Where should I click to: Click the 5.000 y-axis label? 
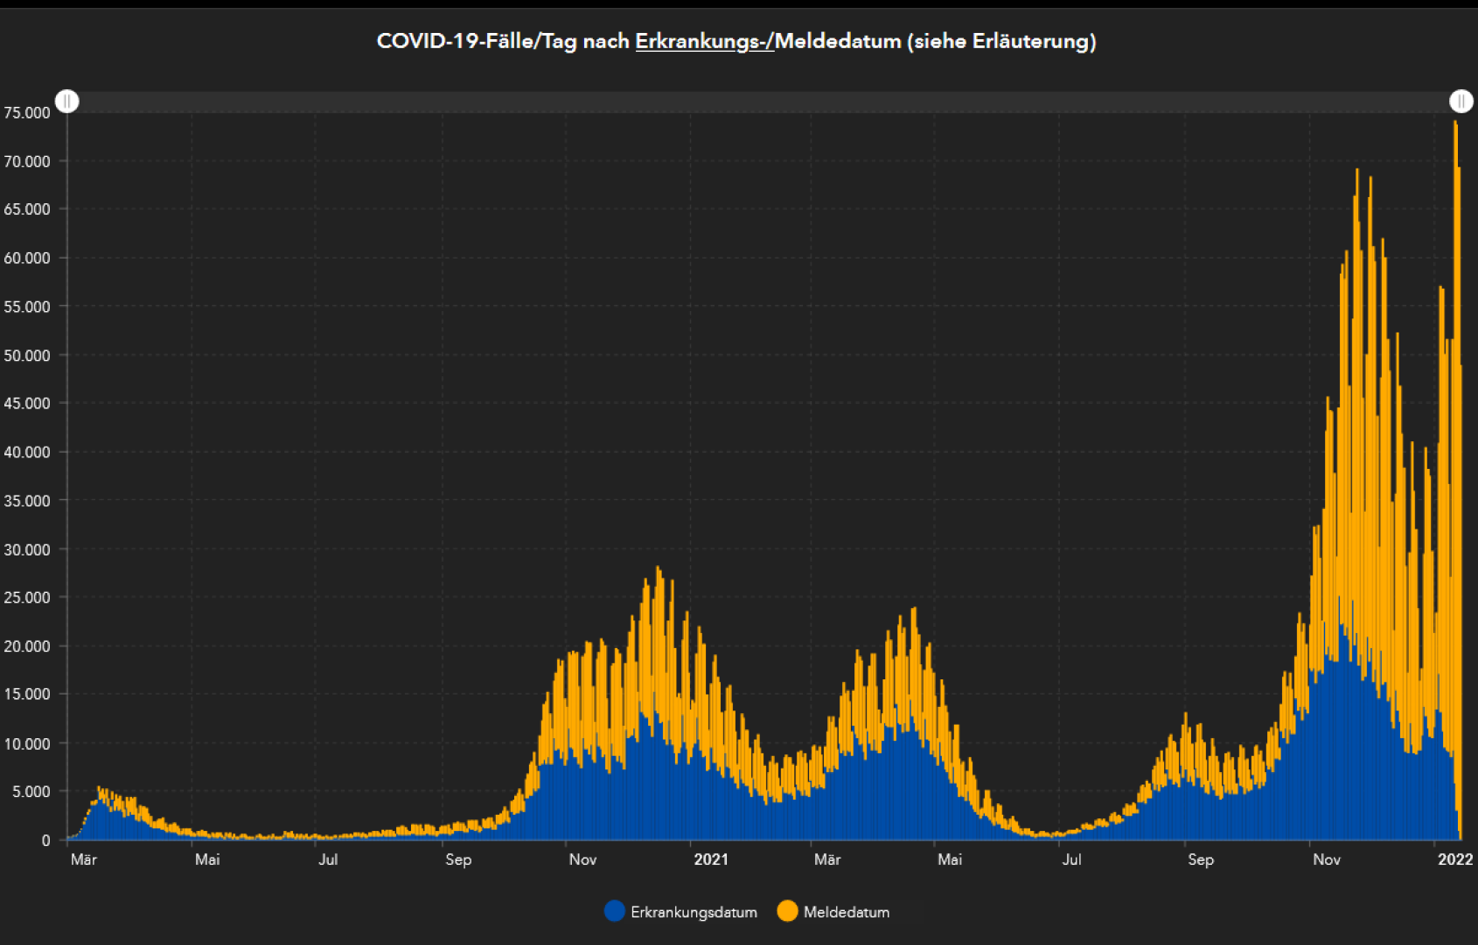pos(31,791)
